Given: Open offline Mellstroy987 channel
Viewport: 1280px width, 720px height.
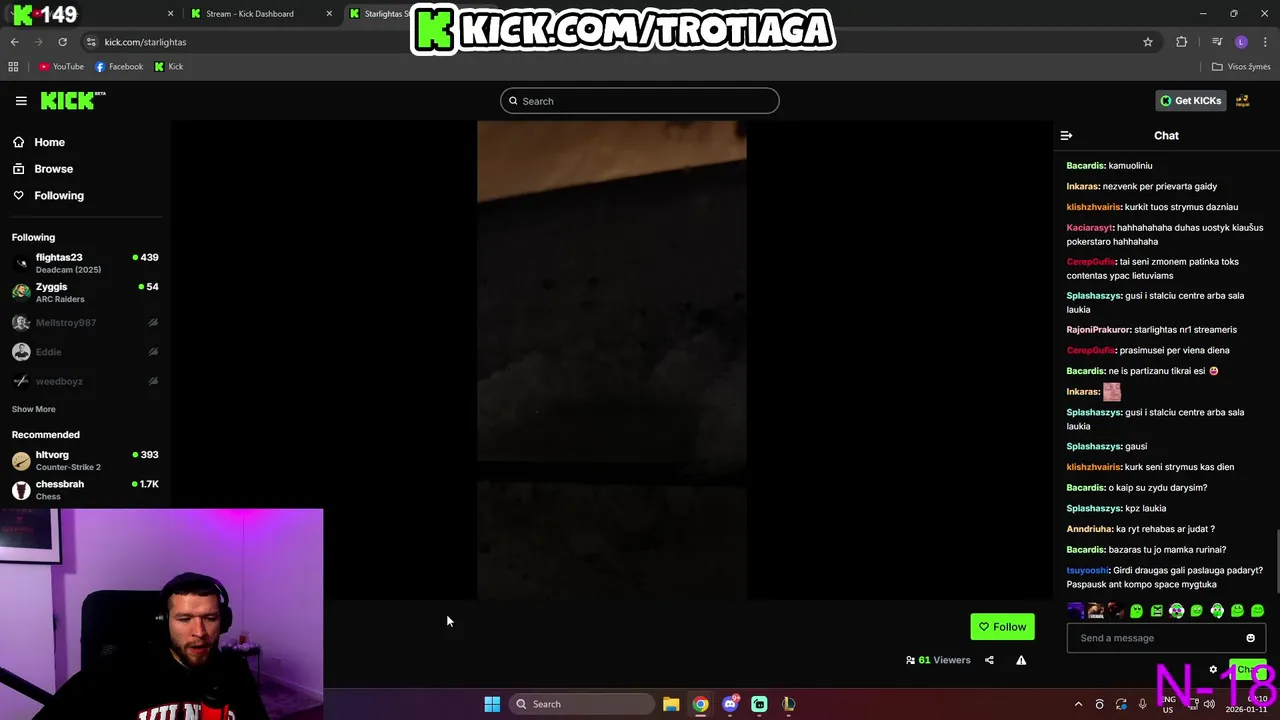Looking at the screenshot, I should tap(85, 323).
